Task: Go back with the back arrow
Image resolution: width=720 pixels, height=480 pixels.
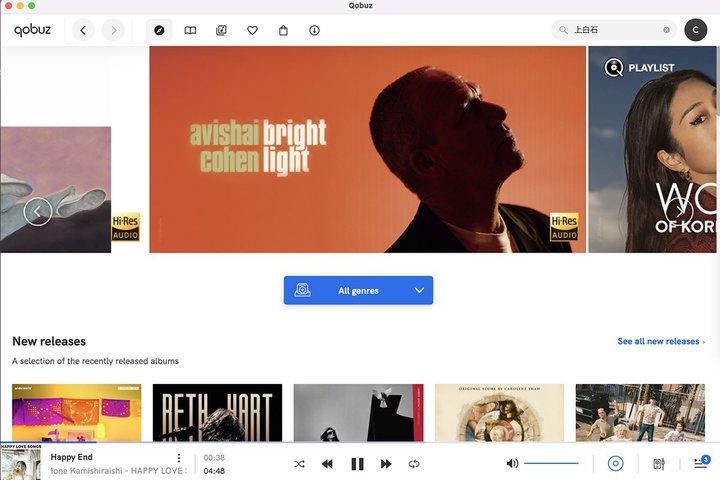Action: click(x=83, y=30)
